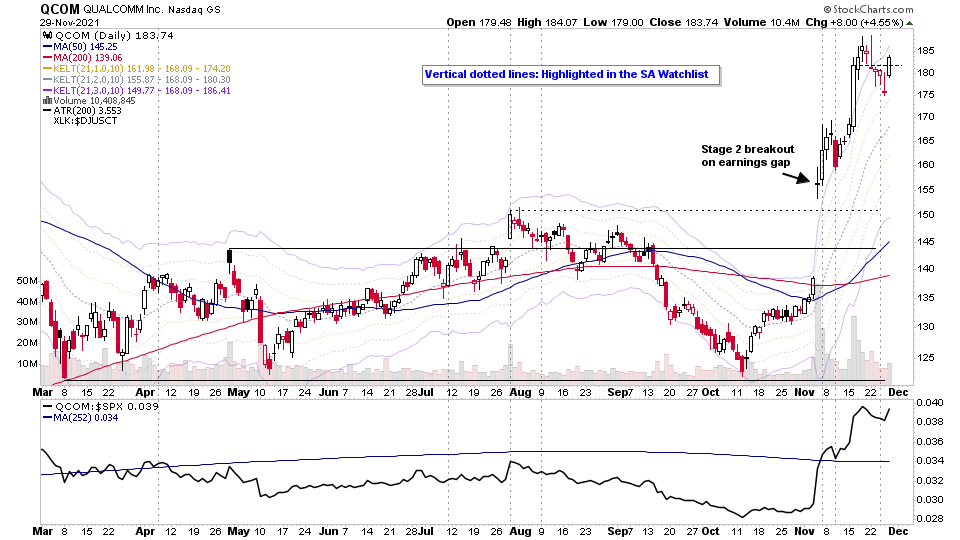The image size is (960, 540).
Task: Click the 0.040 relative strength axis label
Action: click(929, 402)
